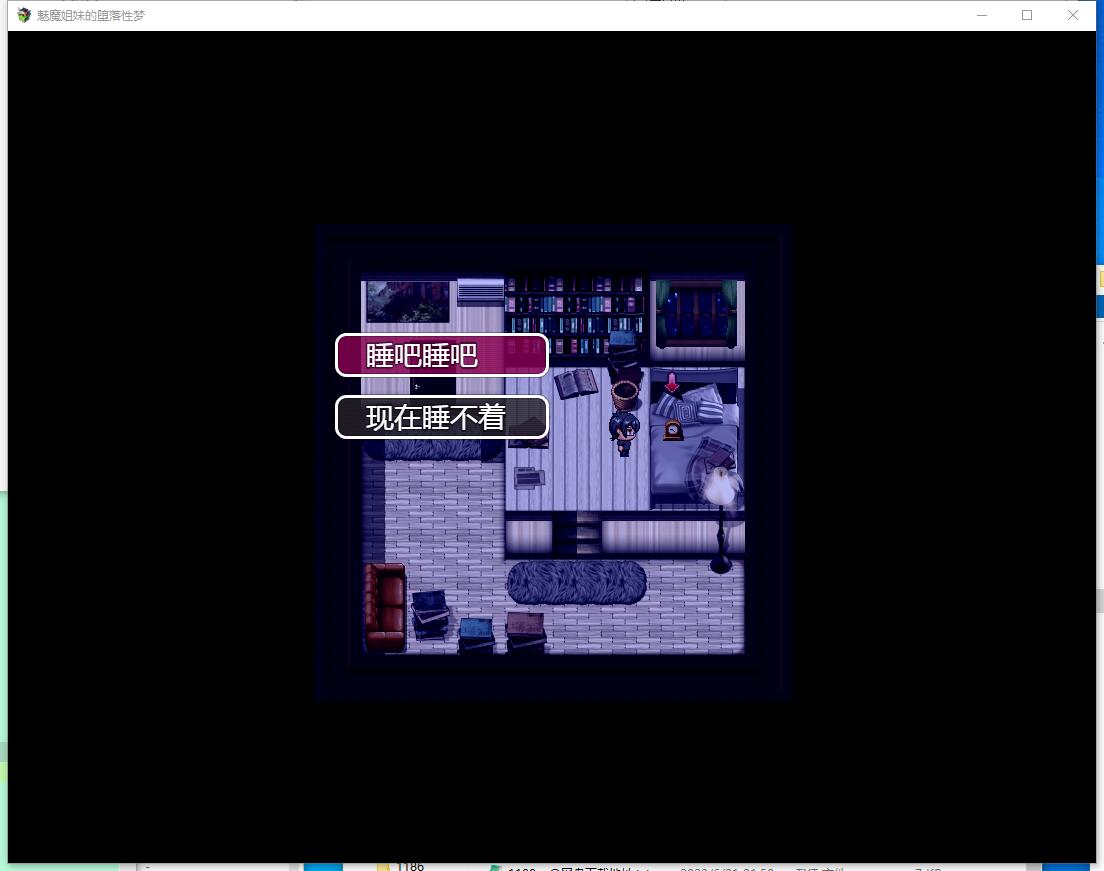Click the open book on the floor

coord(576,384)
